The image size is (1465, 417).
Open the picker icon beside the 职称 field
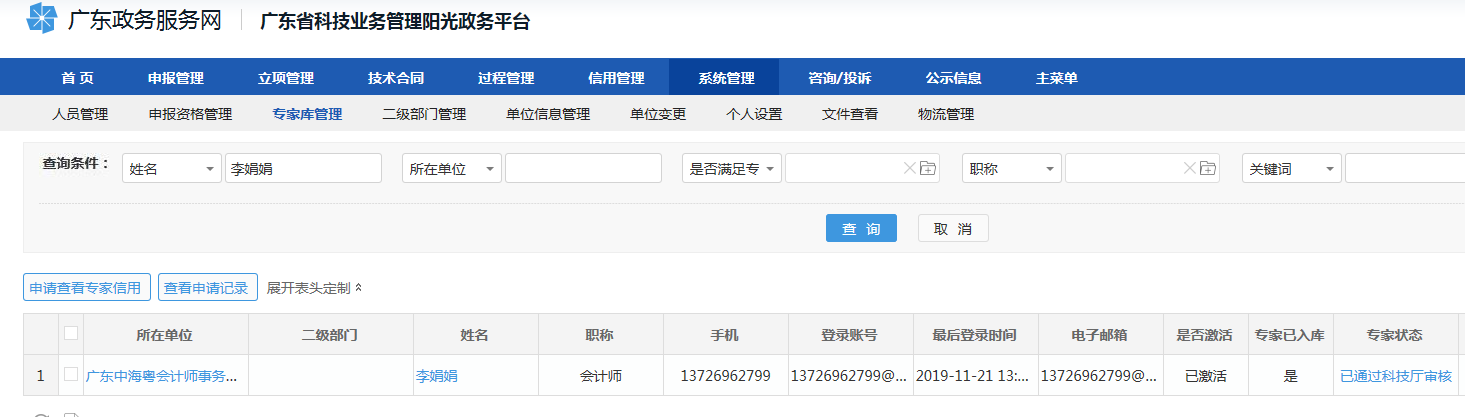point(1208,168)
